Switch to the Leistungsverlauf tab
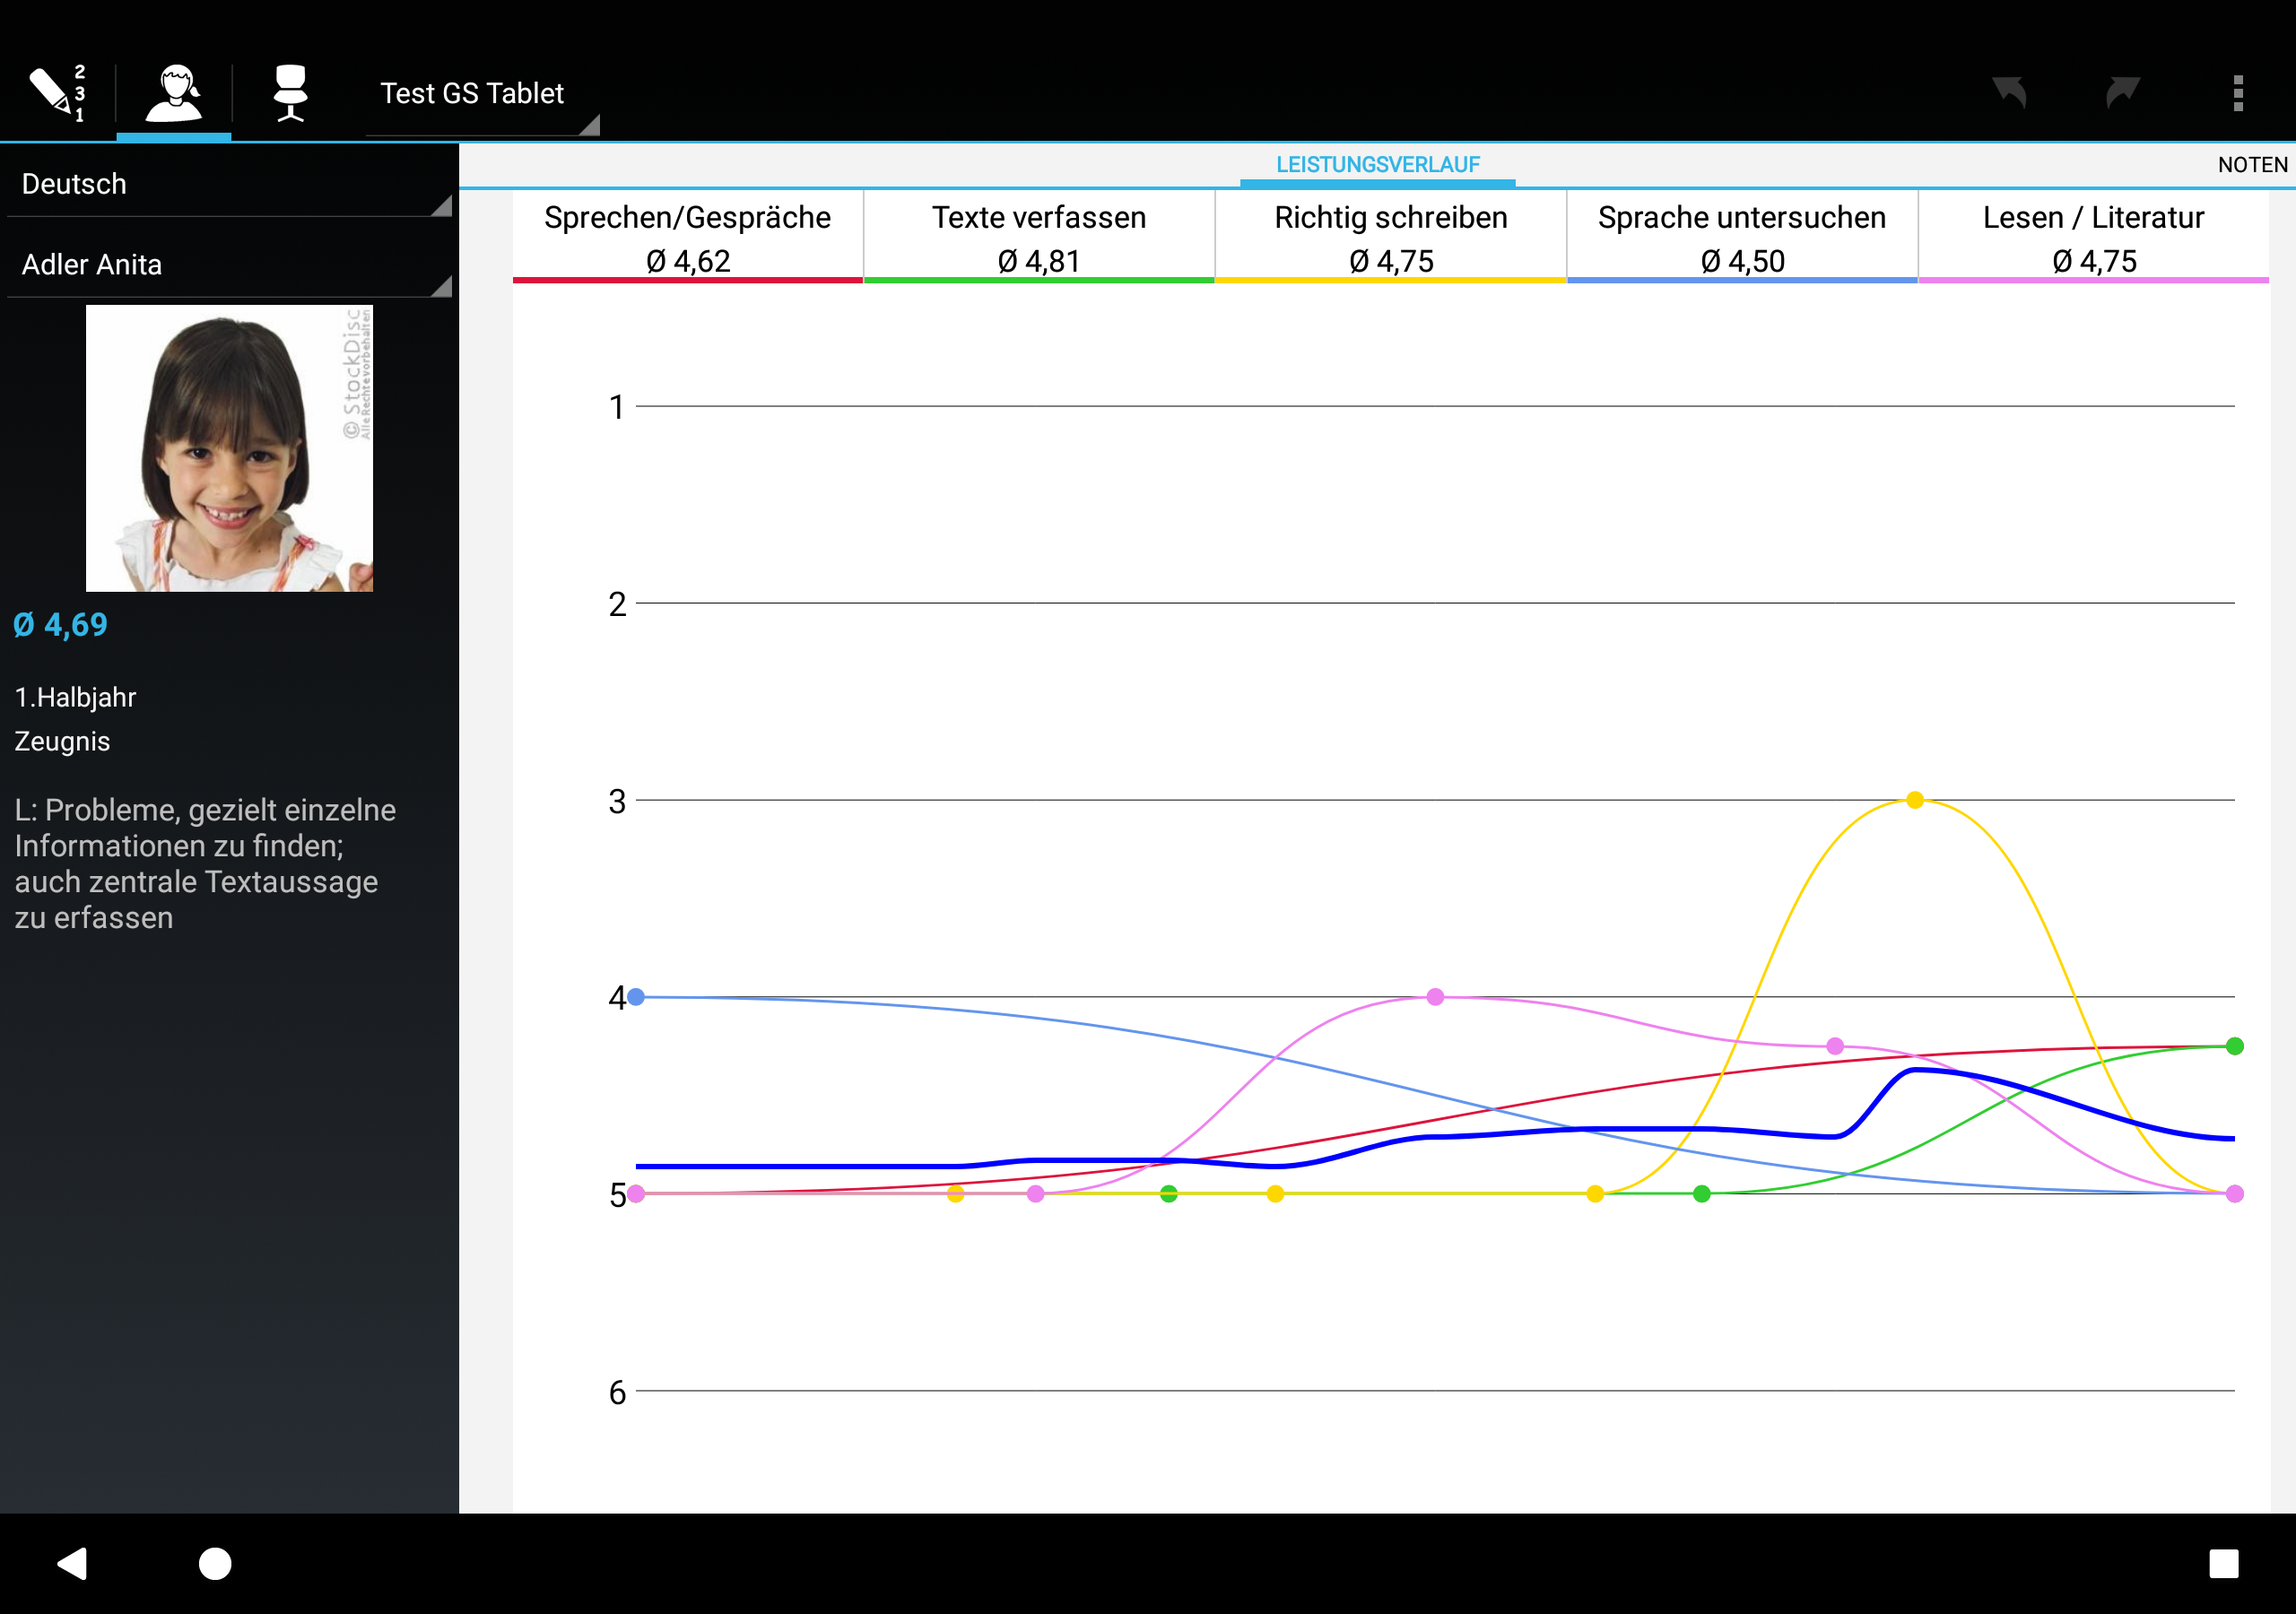Screen dimensions: 2296x1614 tap(1377, 165)
